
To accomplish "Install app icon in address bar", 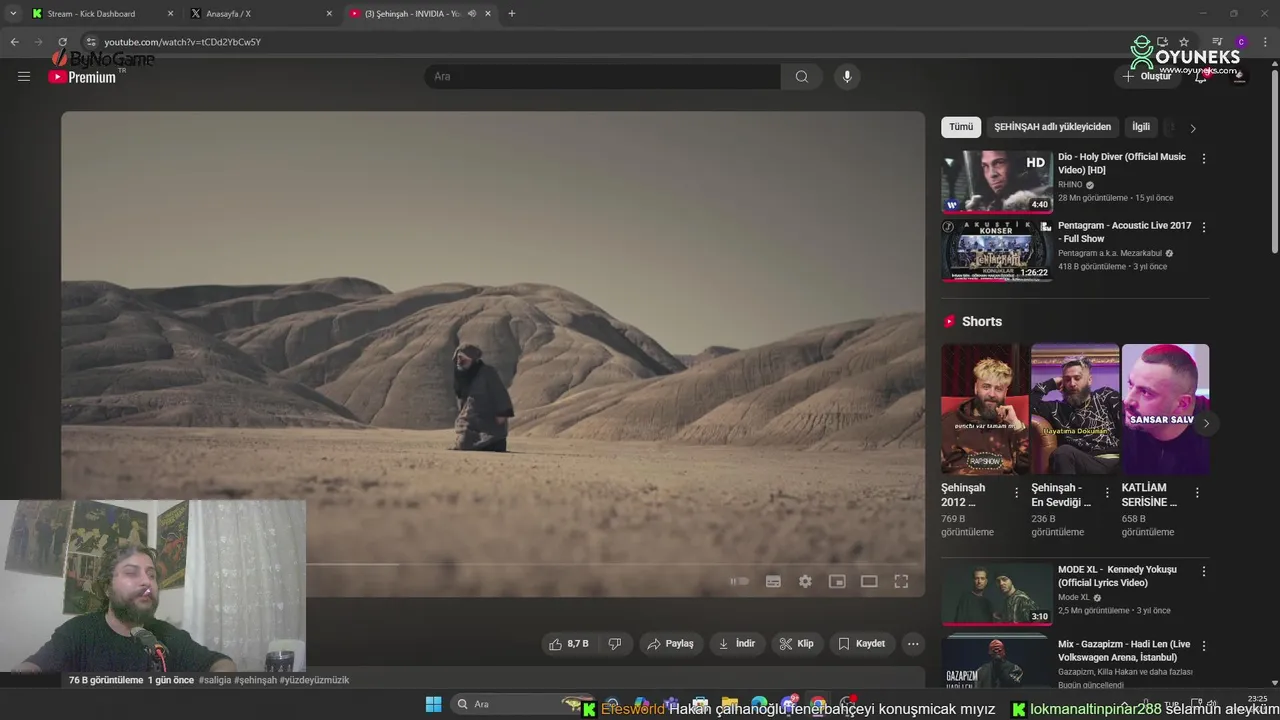I will (x=1162, y=42).
